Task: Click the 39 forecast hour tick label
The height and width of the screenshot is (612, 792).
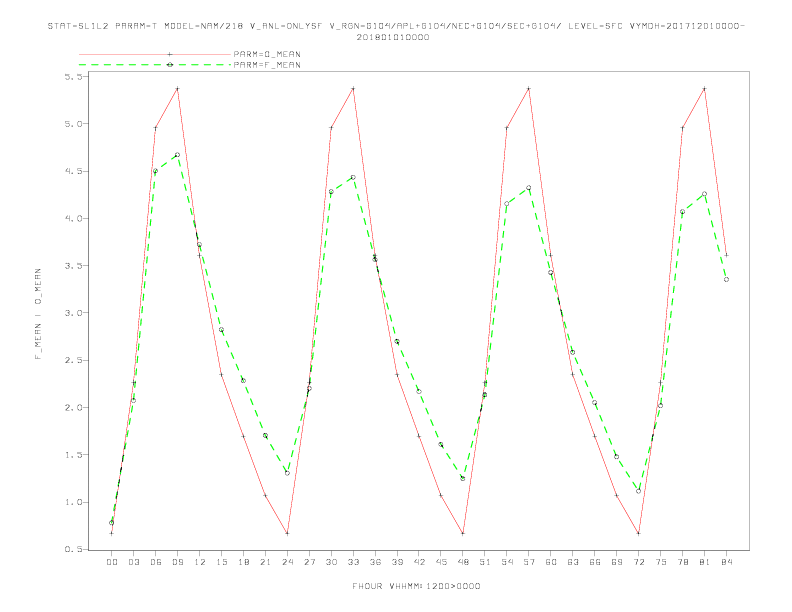Action: pos(397,562)
